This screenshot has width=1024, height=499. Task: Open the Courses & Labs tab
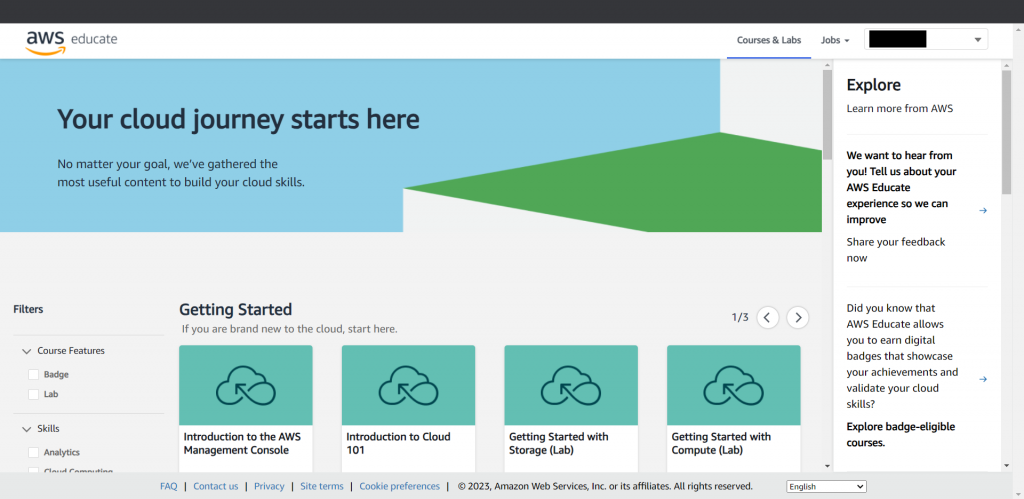click(769, 40)
